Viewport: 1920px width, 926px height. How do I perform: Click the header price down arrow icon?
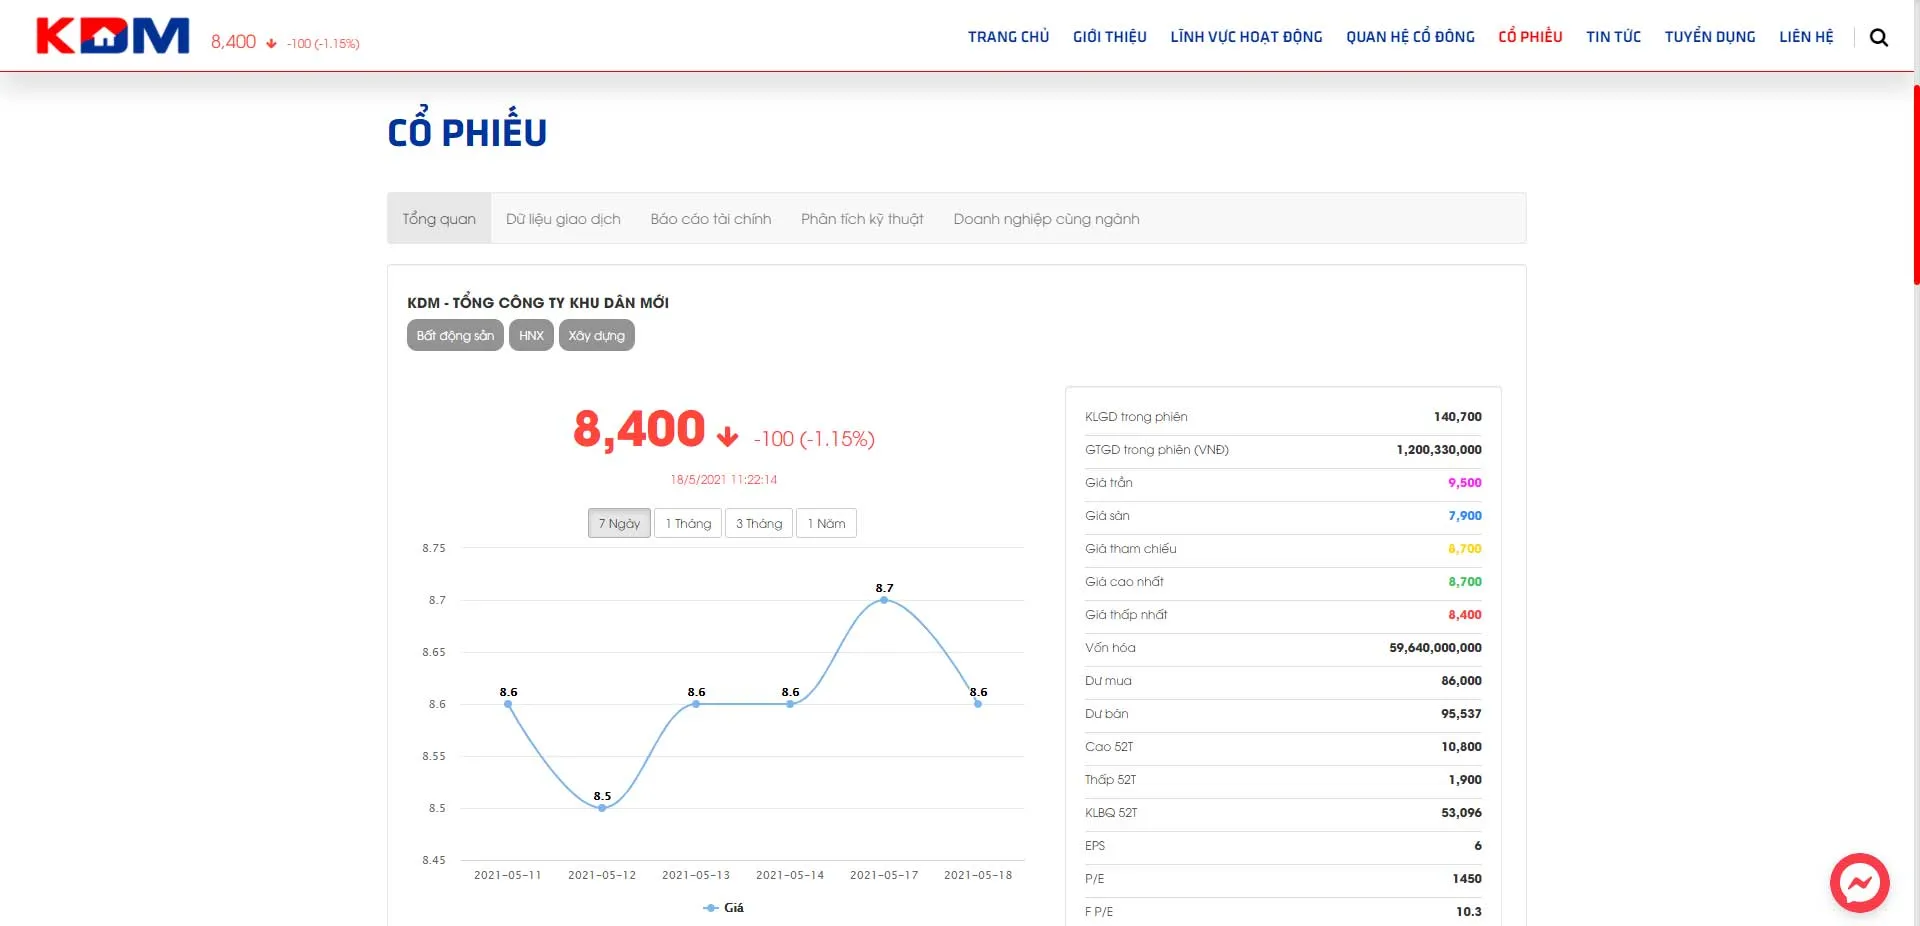(x=271, y=43)
